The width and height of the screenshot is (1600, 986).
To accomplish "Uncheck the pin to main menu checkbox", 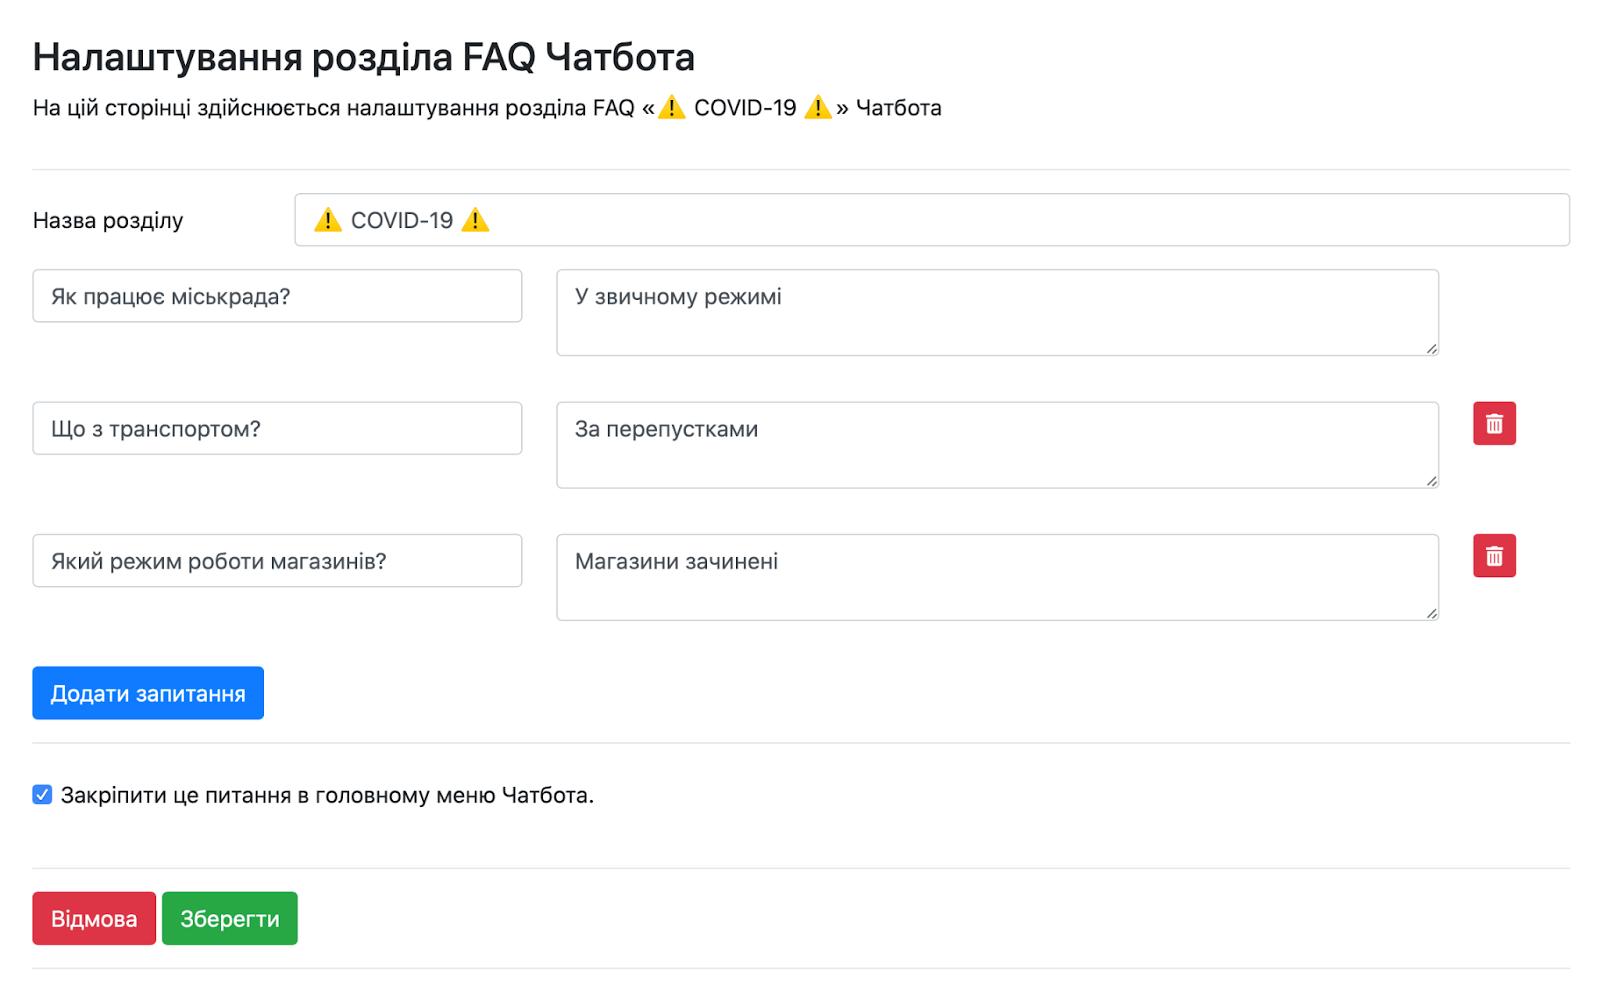I will [42, 795].
